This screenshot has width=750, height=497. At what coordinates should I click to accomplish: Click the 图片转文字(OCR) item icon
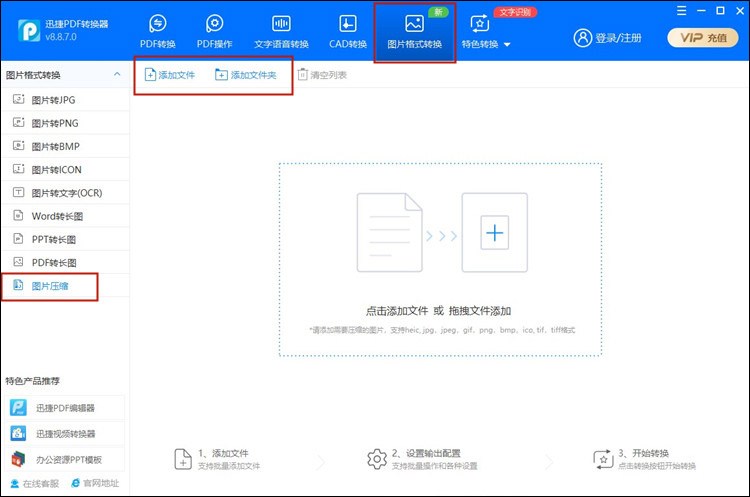point(18,192)
